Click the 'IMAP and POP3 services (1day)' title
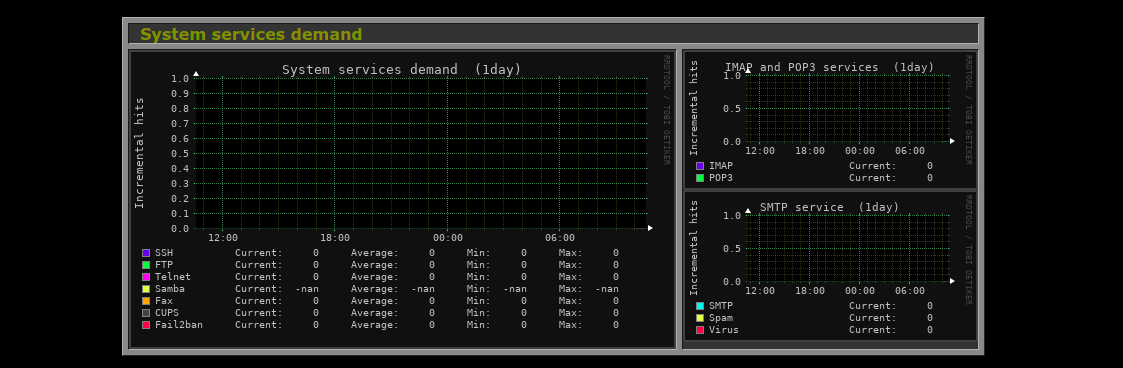This screenshot has height=368, width=1123. coord(829,67)
